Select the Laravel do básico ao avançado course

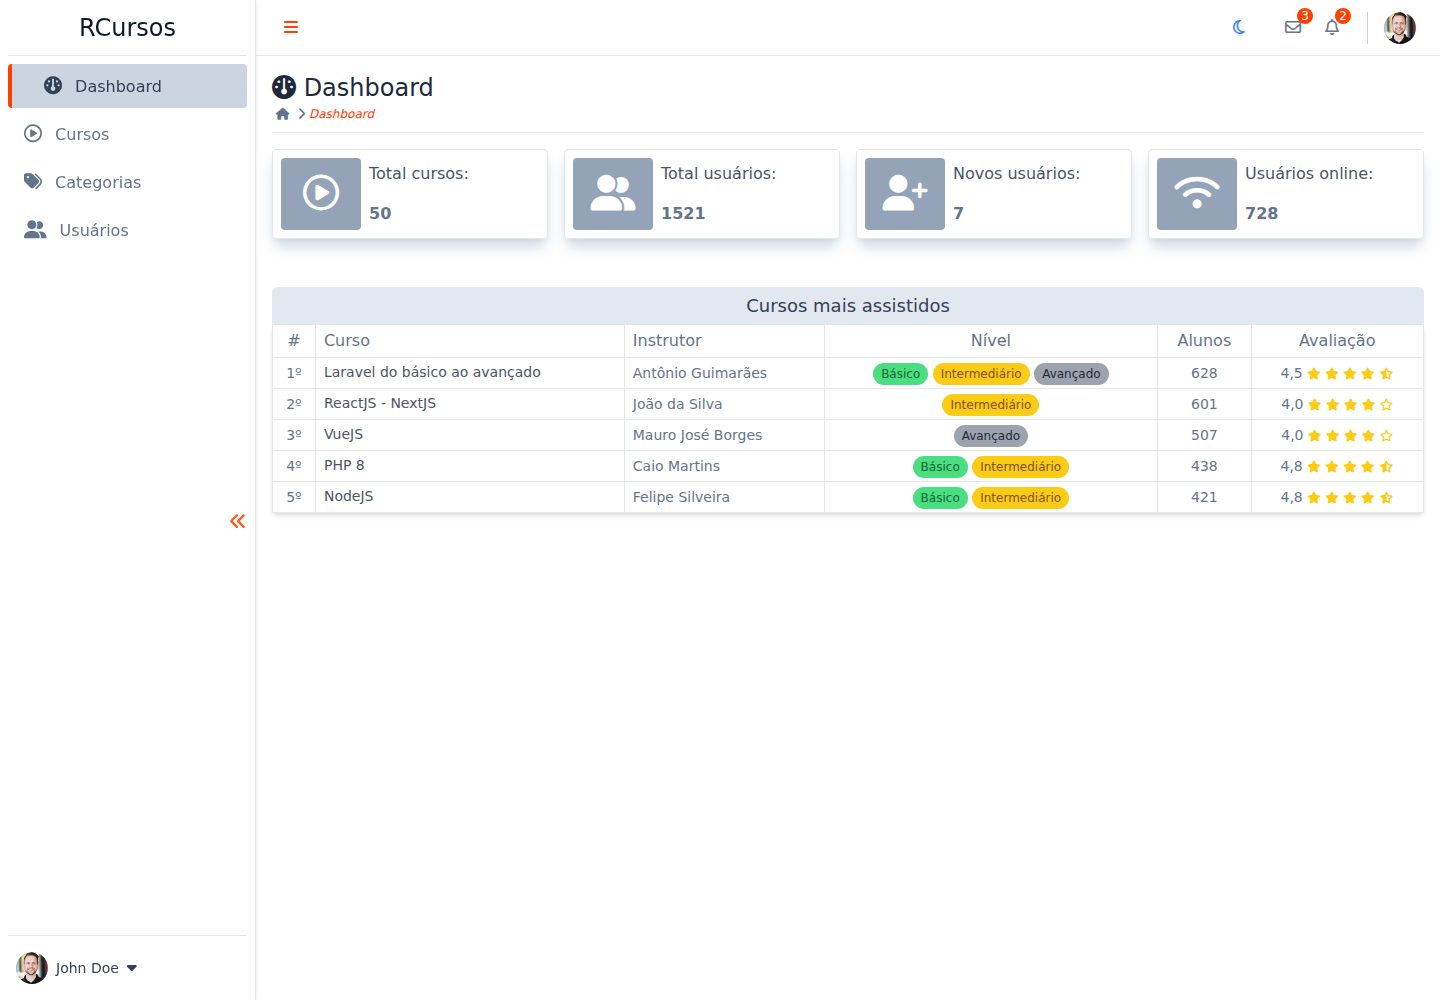[432, 372]
